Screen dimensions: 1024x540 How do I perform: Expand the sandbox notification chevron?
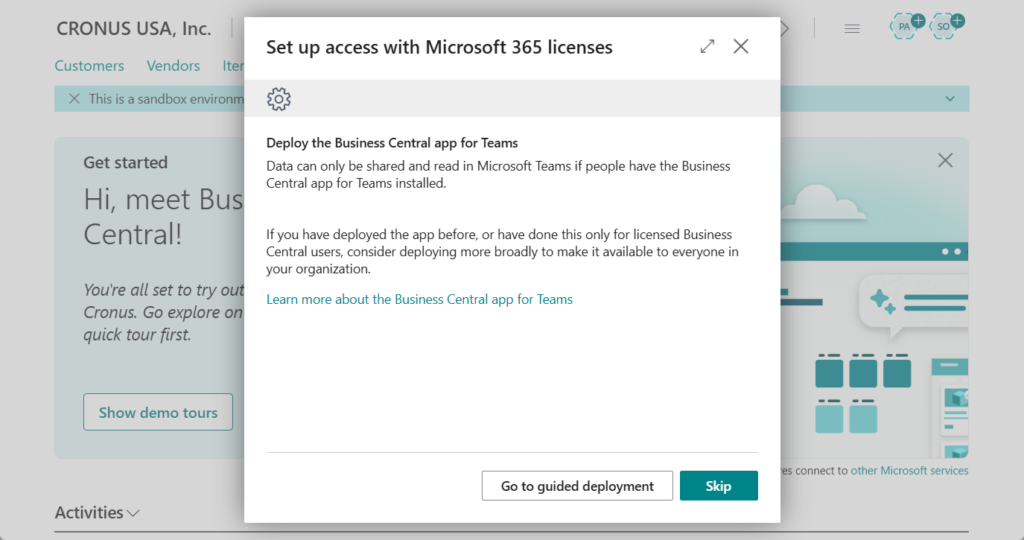(949, 99)
